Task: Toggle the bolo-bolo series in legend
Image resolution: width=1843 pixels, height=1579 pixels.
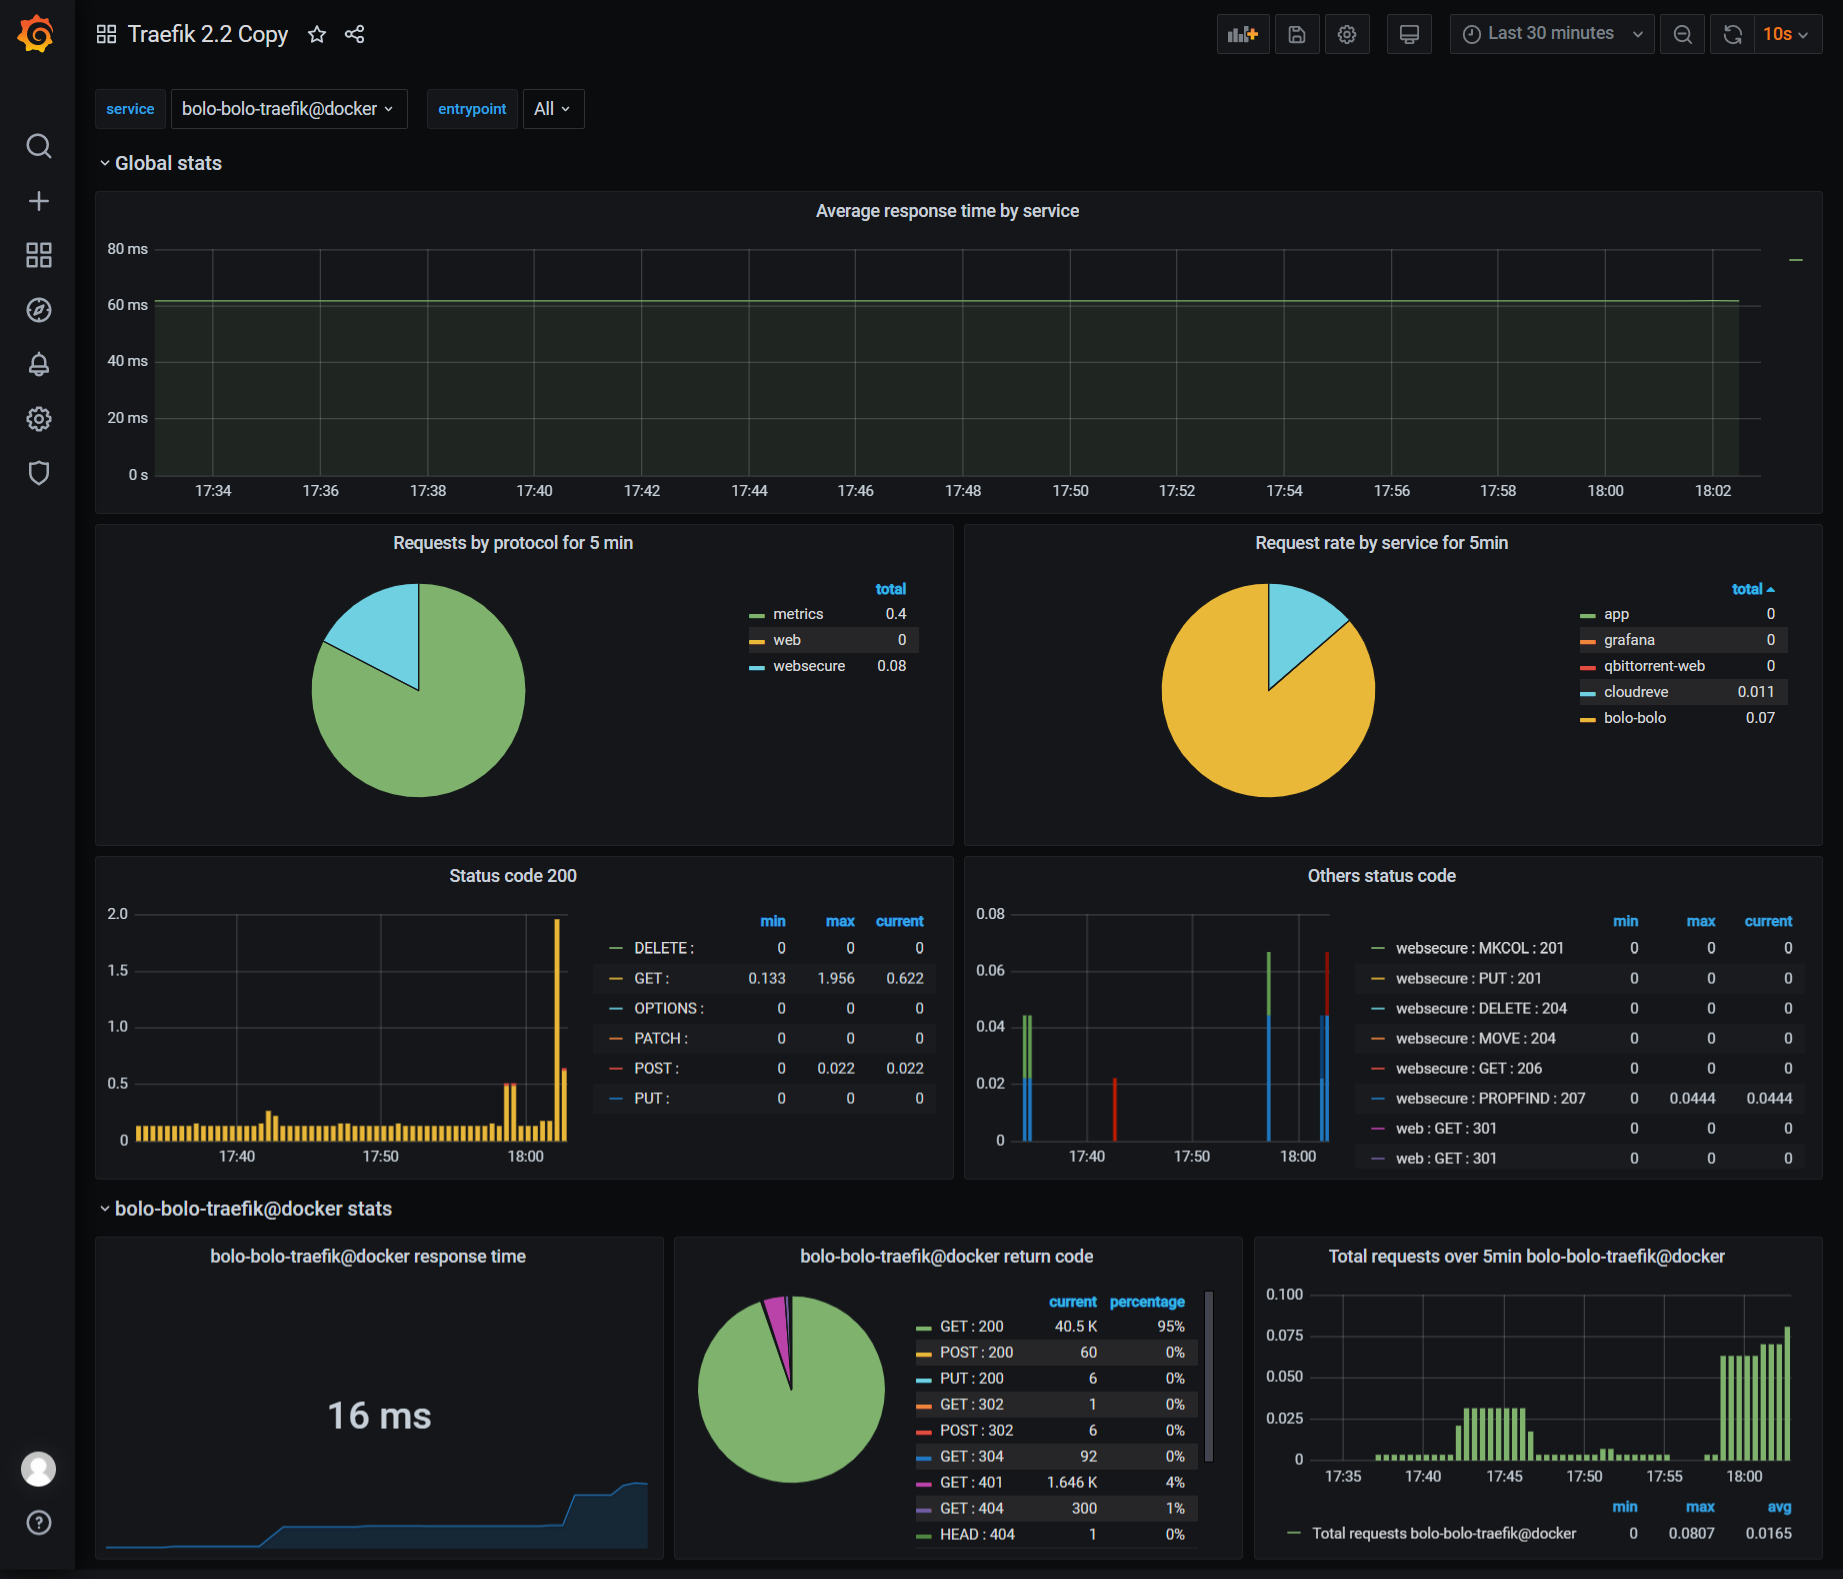Action: point(1635,718)
